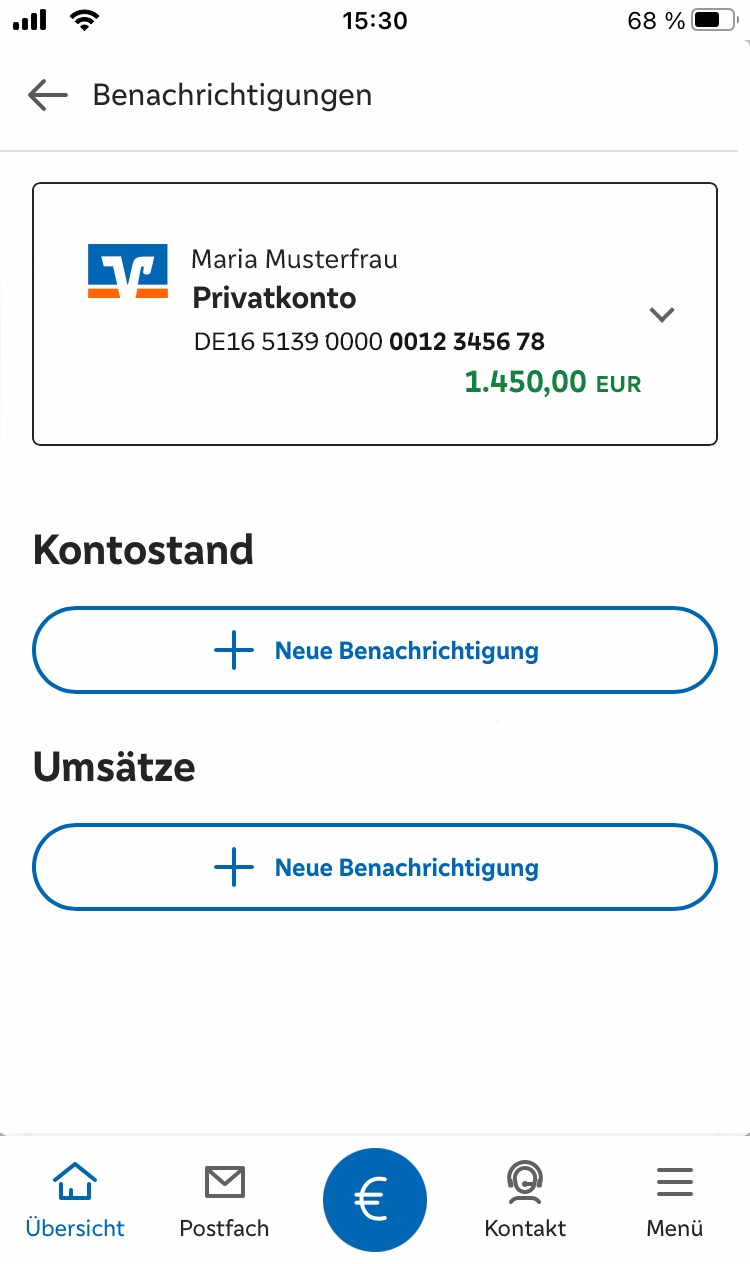The width and height of the screenshot is (750, 1264).
Task: Tap the Volksbank logo in account card
Action: click(128, 270)
